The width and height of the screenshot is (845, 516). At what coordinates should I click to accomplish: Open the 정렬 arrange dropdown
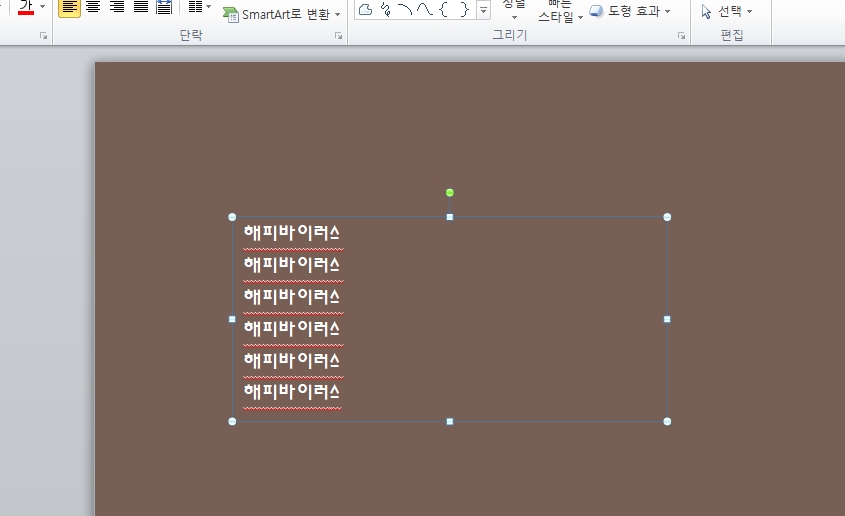pos(514,11)
